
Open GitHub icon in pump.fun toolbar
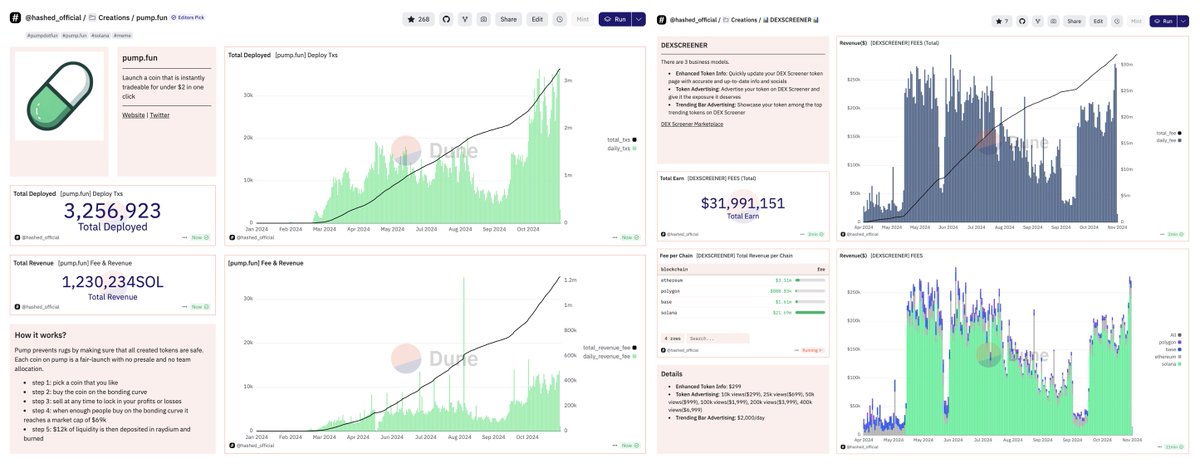coord(446,19)
